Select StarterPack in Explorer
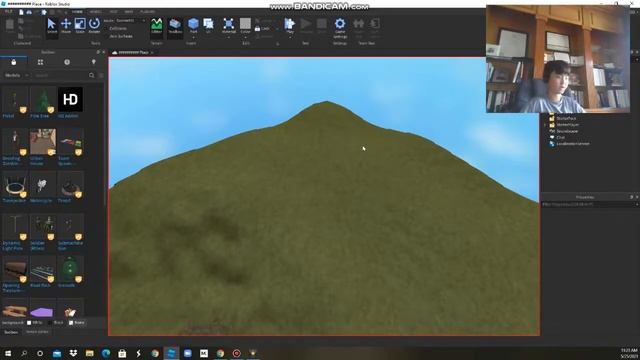Screen dimensions: 640x360 pos(567,118)
